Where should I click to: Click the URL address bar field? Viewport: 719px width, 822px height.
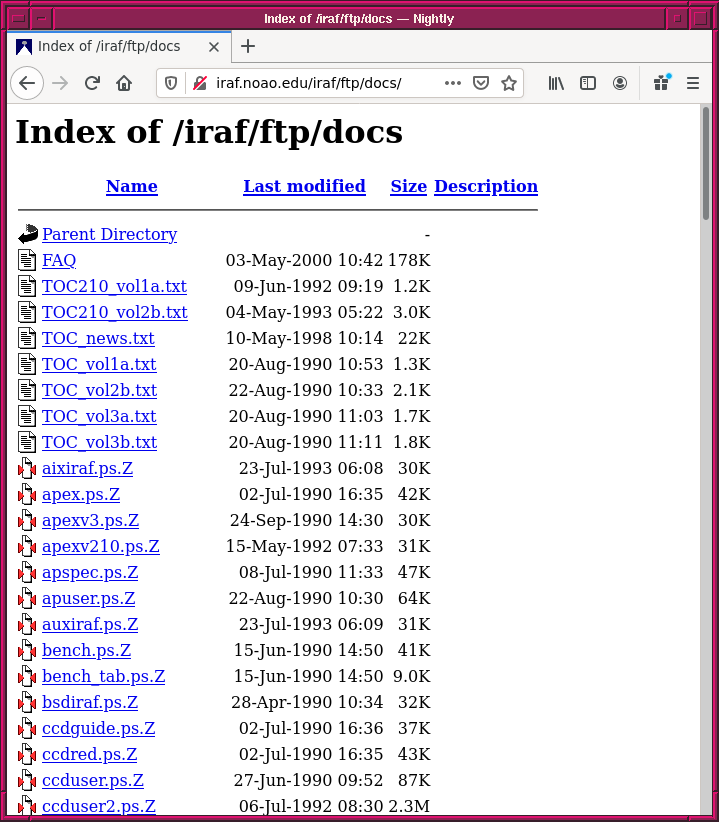pyautogui.click(x=320, y=83)
